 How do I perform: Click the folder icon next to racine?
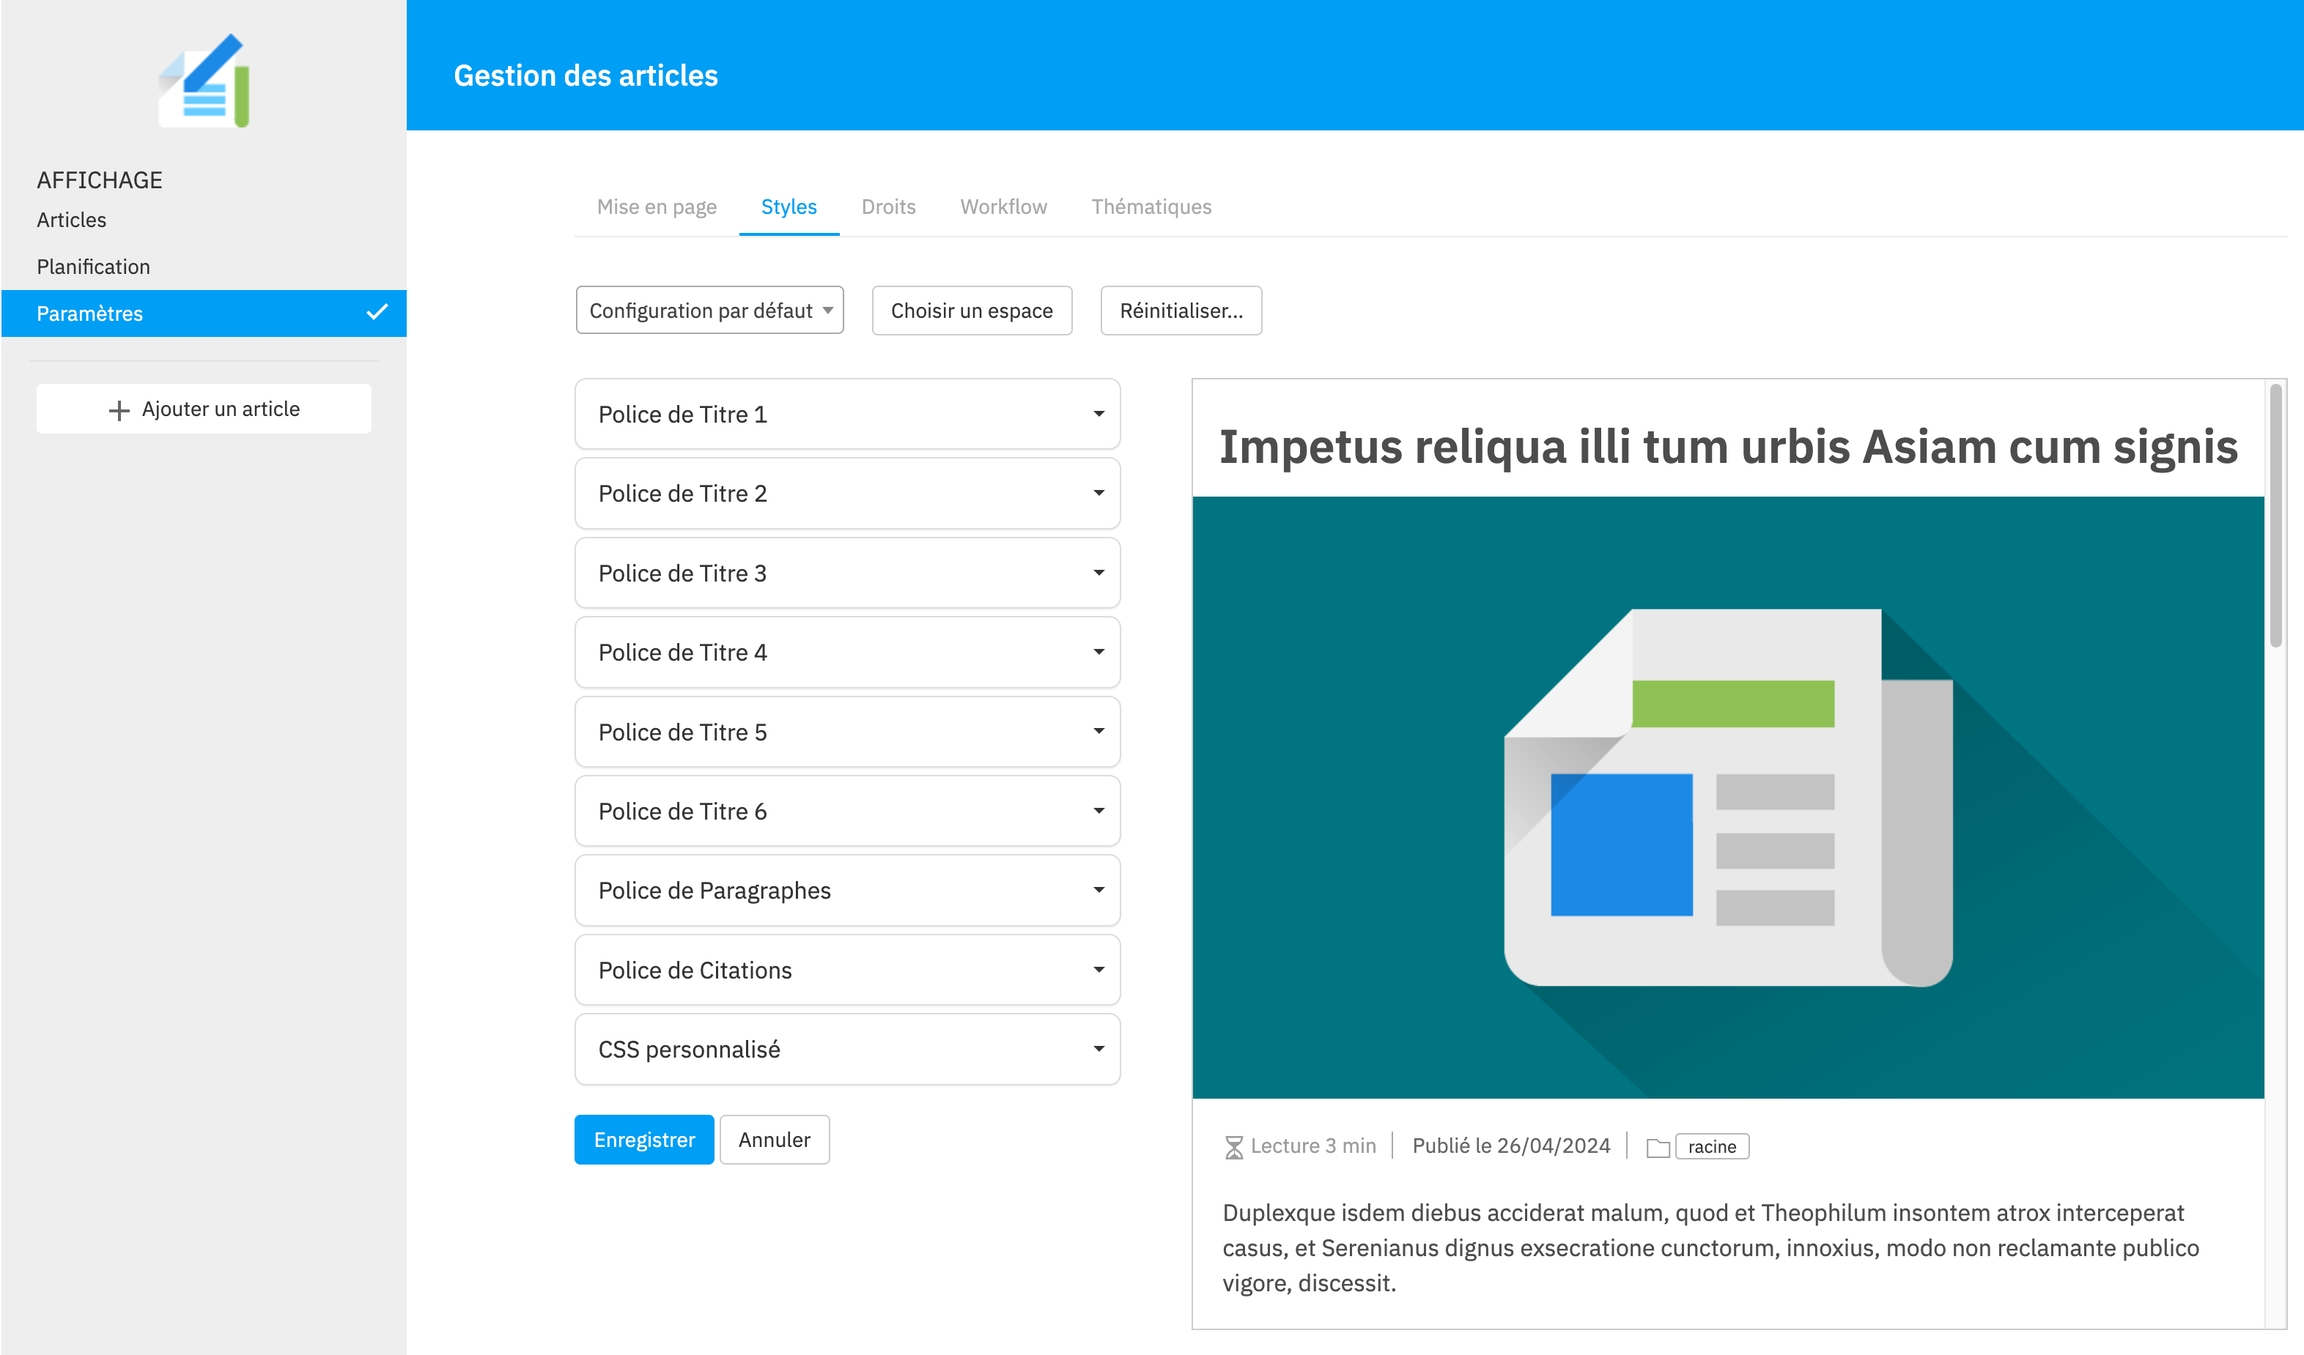[1657, 1147]
